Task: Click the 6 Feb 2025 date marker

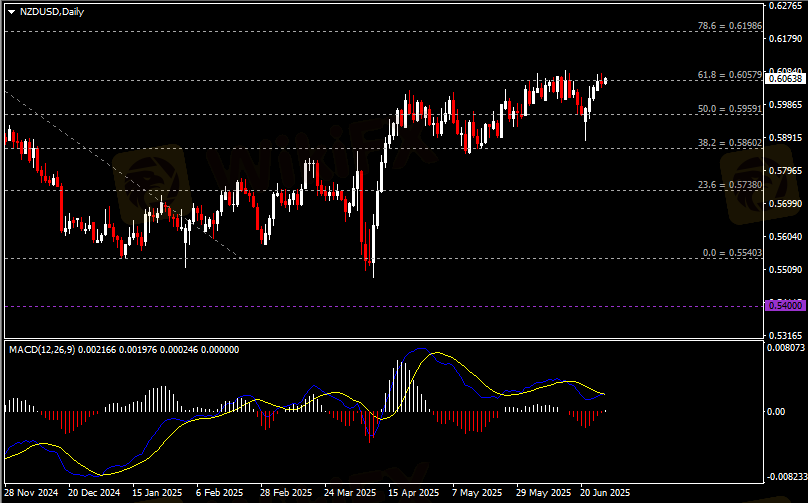Action: pyautogui.click(x=219, y=493)
